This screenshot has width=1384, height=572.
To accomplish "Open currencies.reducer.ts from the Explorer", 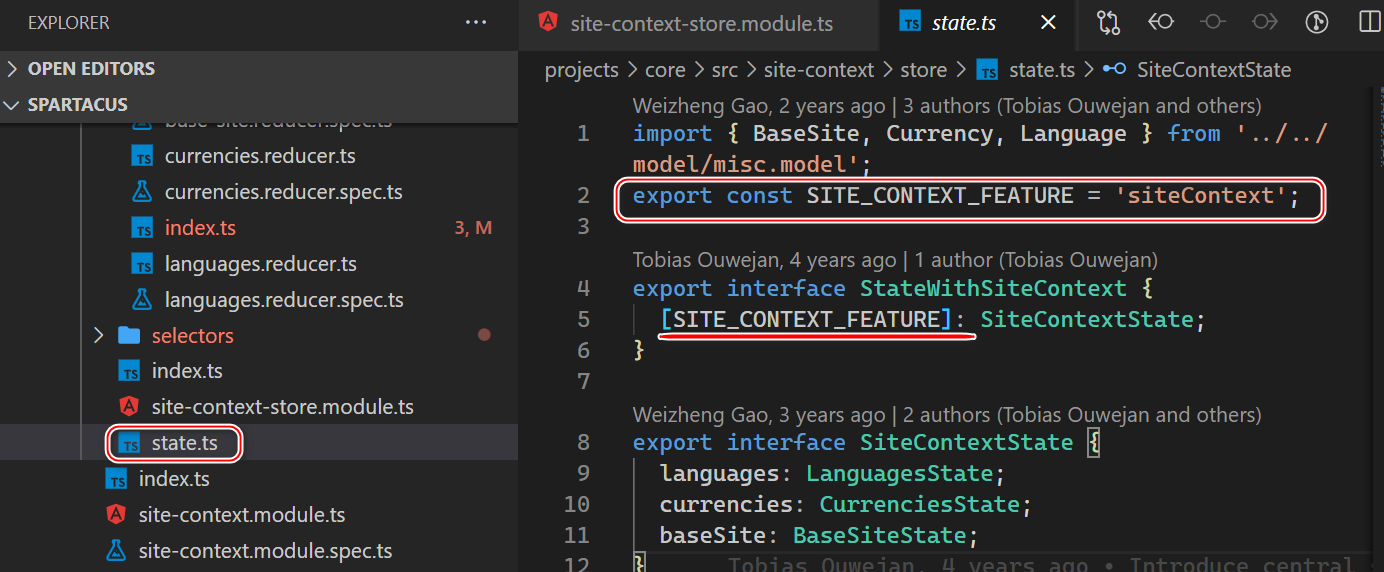I will (260, 156).
